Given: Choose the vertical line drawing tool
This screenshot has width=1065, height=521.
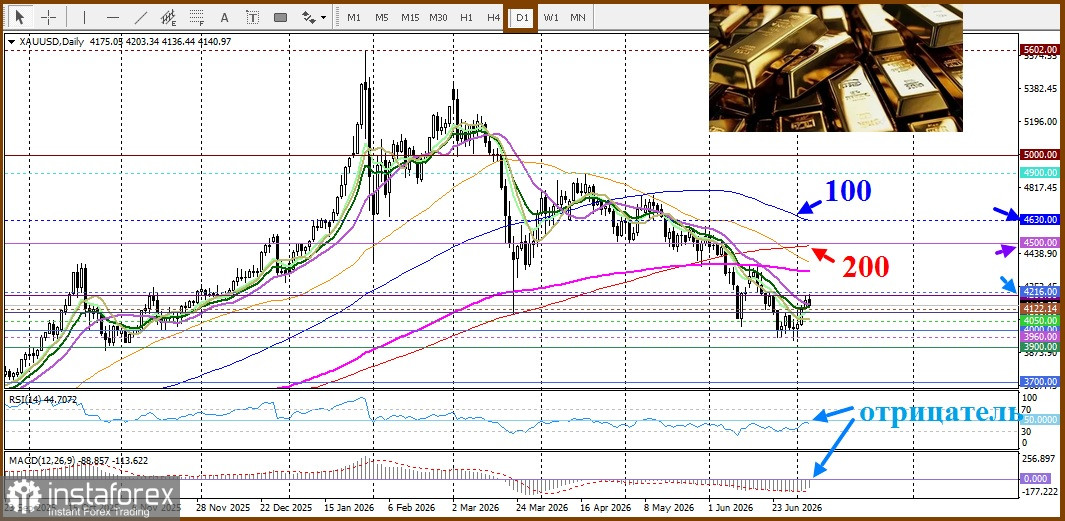Looking at the screenshot, I should (84, 17).
